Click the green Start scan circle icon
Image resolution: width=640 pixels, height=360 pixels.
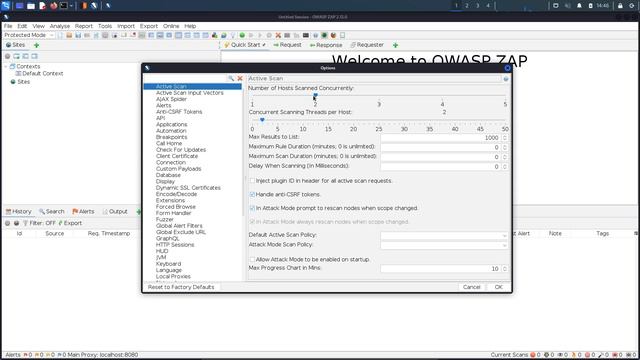pyautogui.click(x=242, y=35)
